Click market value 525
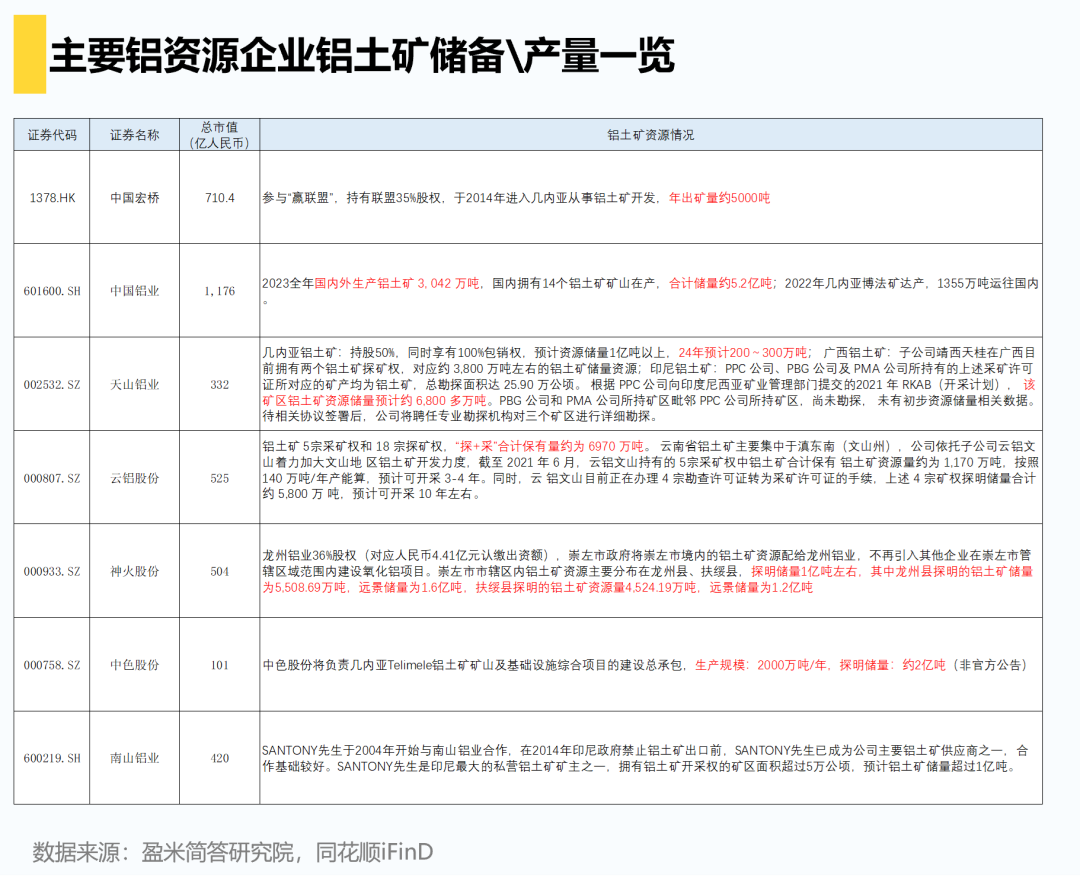The width and height of the screenshot is (1080, 878). coord(220,478)
